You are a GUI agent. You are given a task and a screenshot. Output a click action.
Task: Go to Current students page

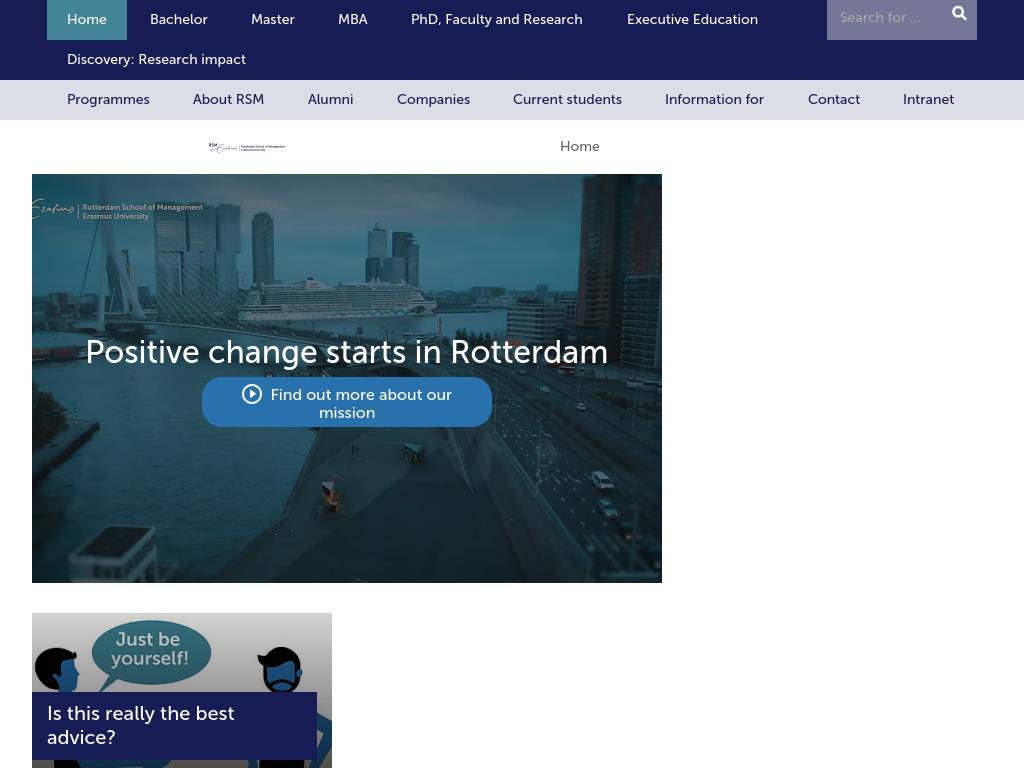(567, 100)
